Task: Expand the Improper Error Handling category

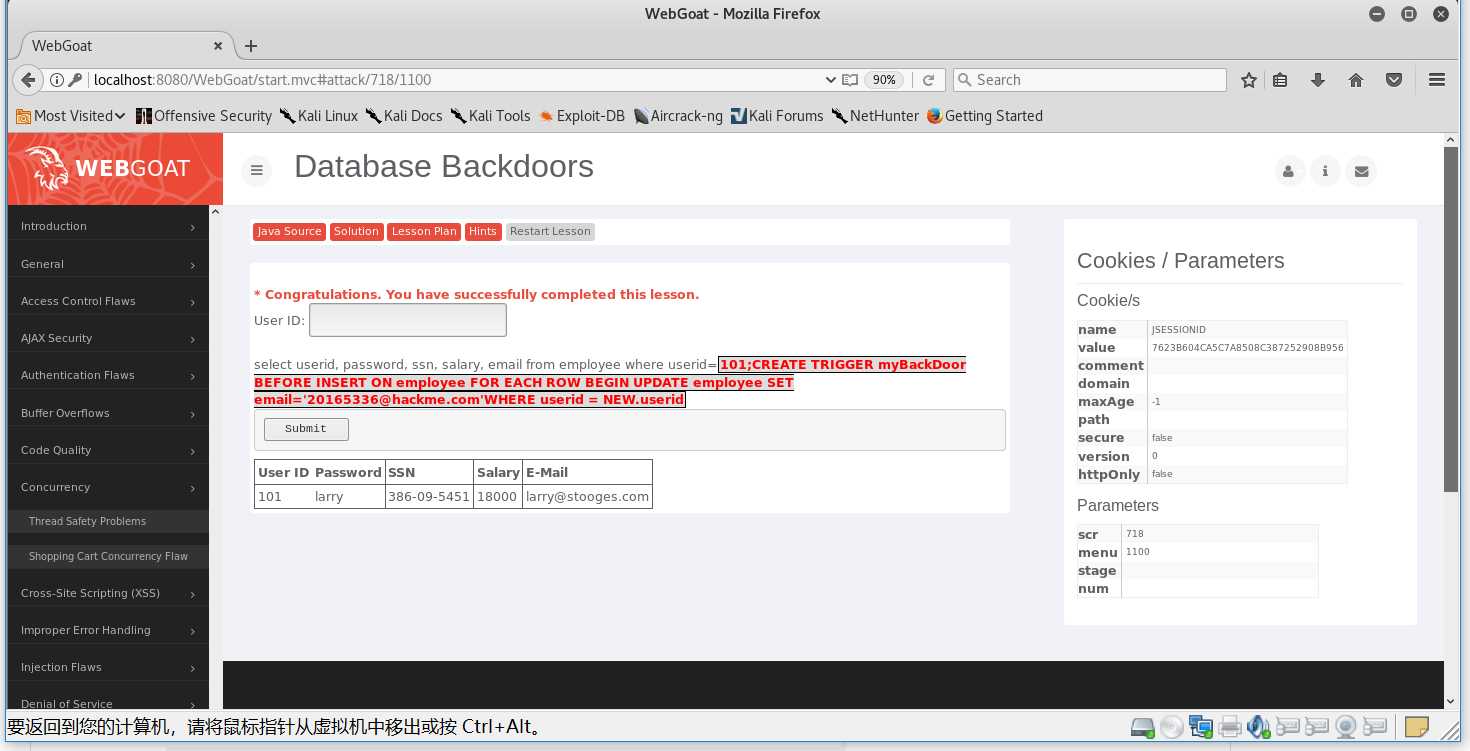Action: [108, 630]
